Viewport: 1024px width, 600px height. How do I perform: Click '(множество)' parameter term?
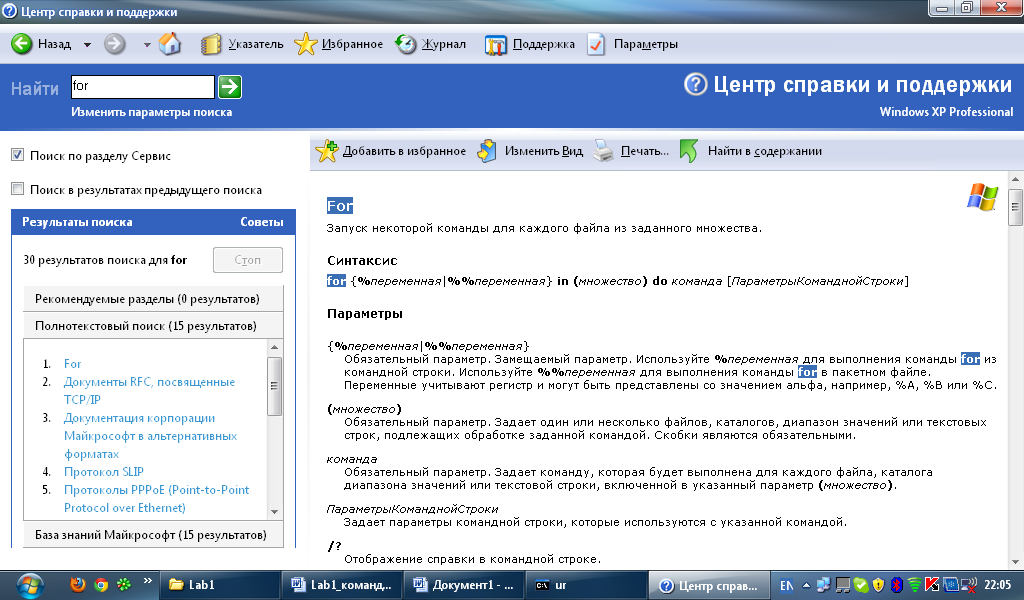click(364, 409)
